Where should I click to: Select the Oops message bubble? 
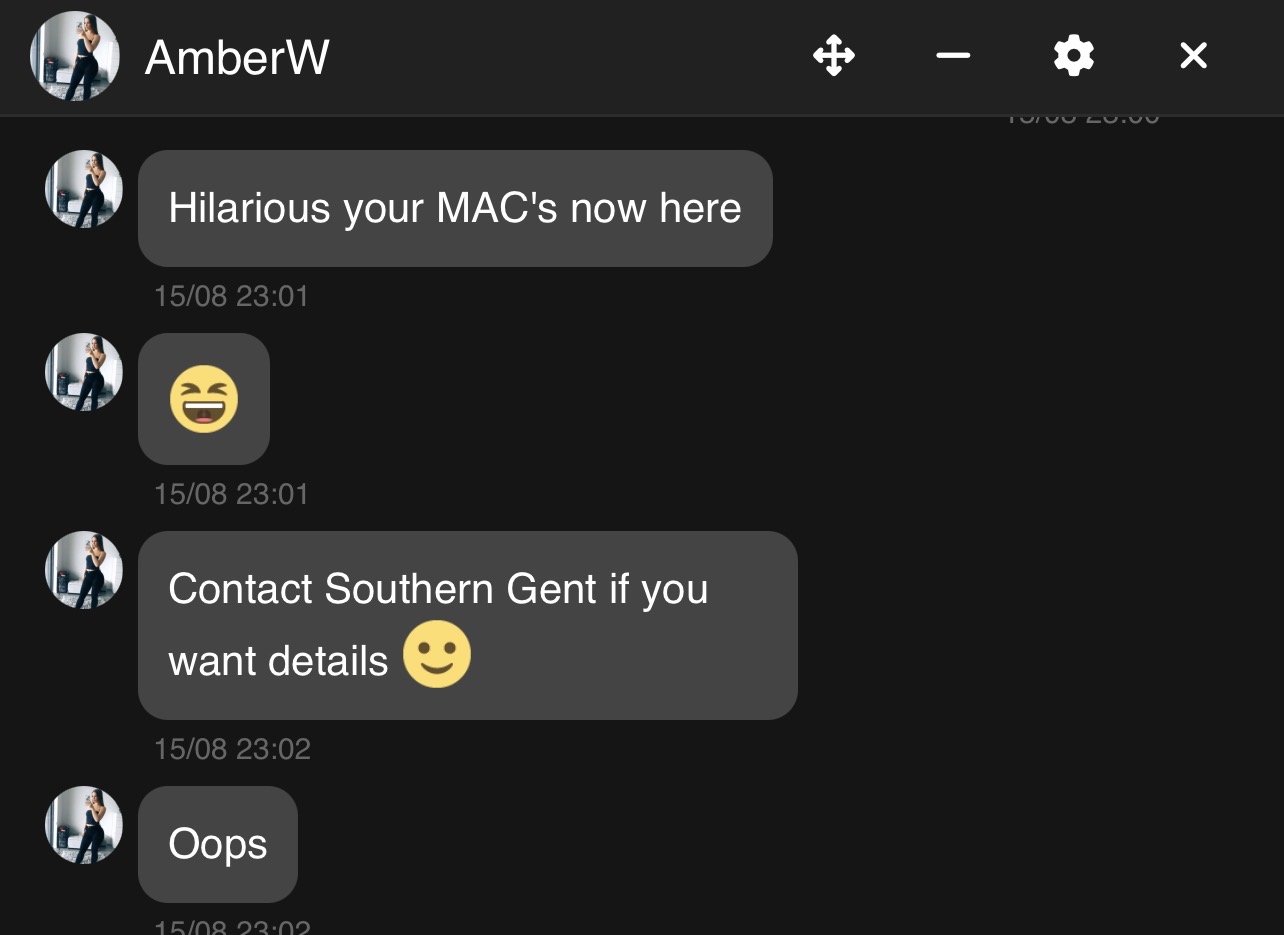pyautogui.click(x=218, y=844)
